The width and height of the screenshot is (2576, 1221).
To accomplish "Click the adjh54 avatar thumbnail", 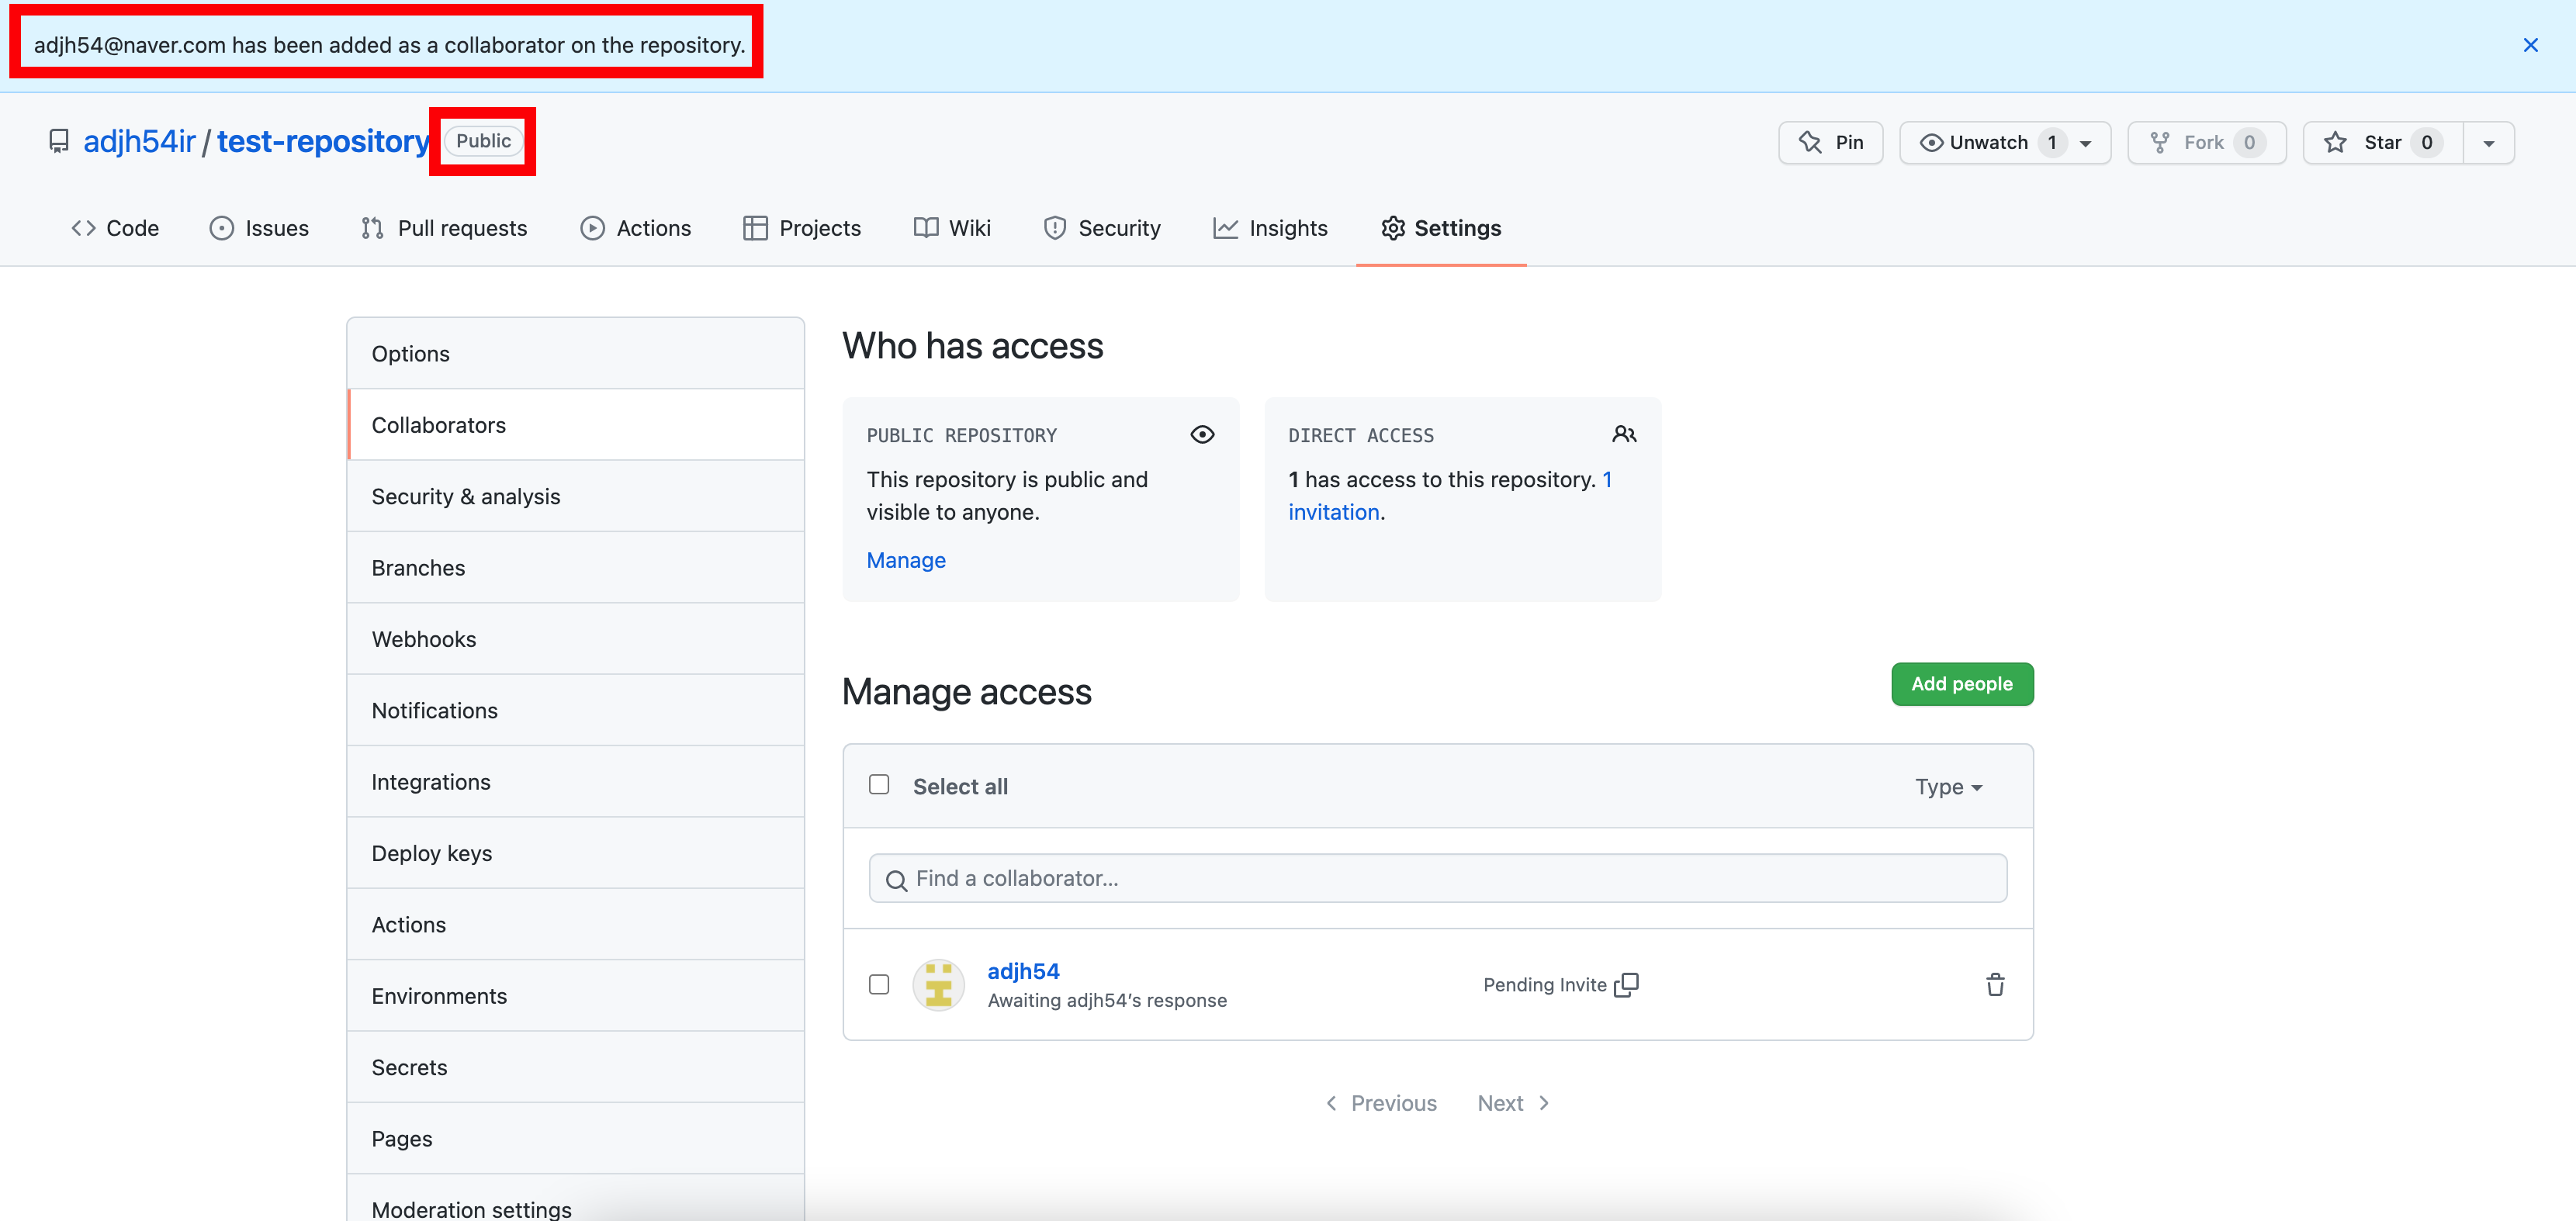I will (x=938, y=984).
